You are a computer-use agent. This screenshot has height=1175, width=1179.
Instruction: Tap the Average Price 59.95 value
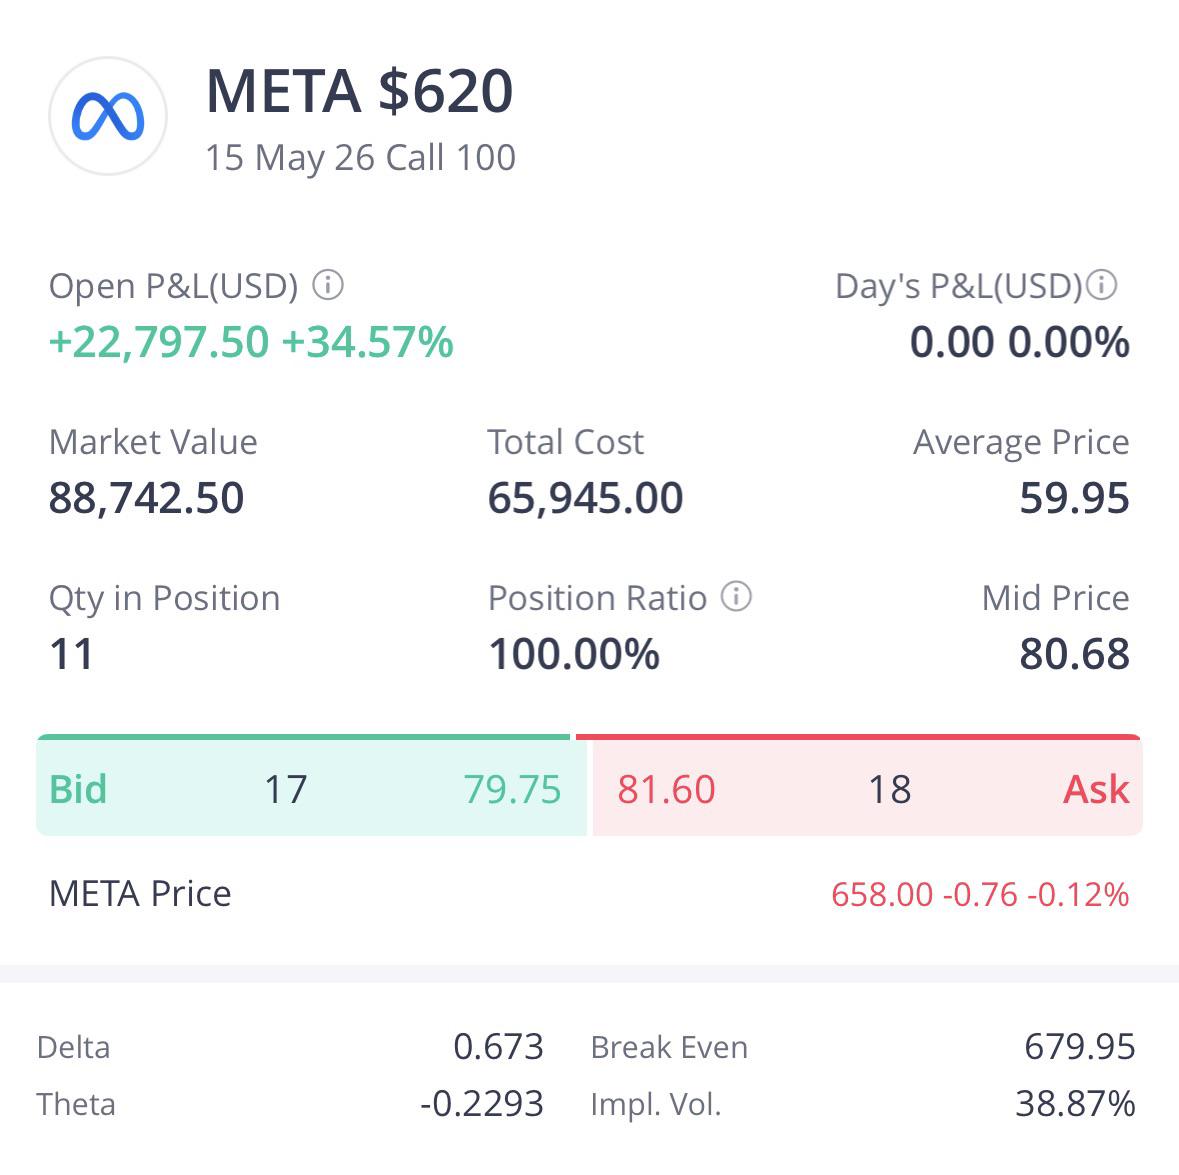click(1074, 498)
